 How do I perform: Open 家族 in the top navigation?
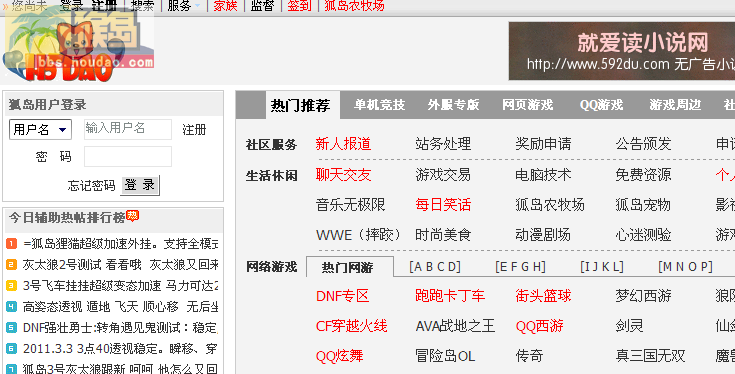click(x=225, y=6)
